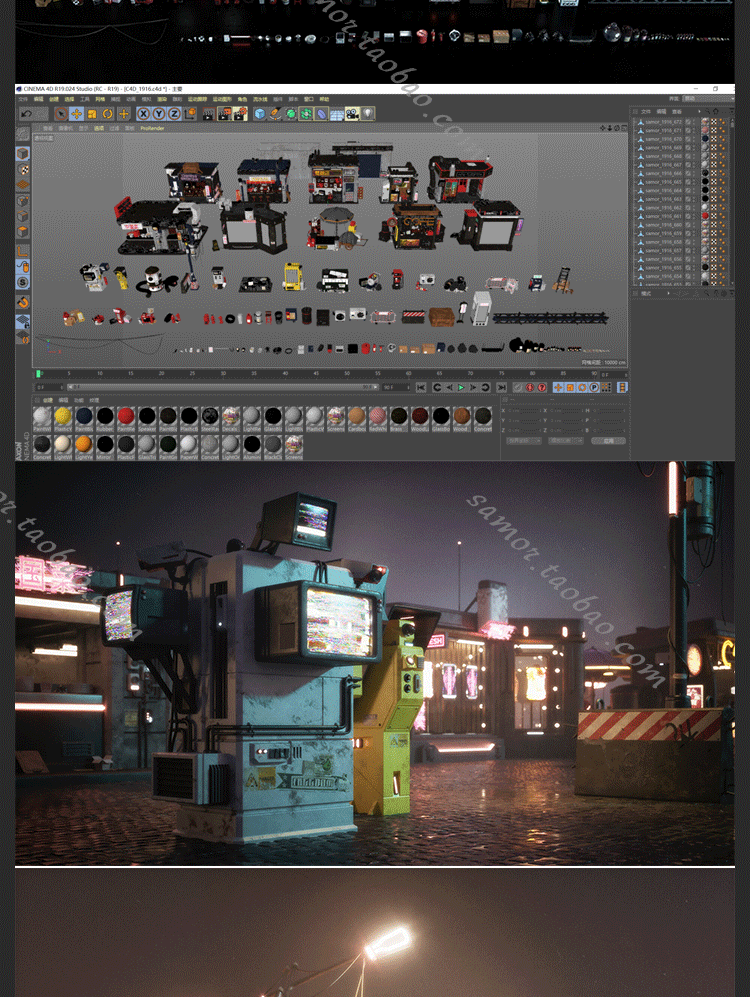Select Texture mode checker icon in left sidebar
The width and height of the screenshot is (750, 997).
click(x=22, y=169)
